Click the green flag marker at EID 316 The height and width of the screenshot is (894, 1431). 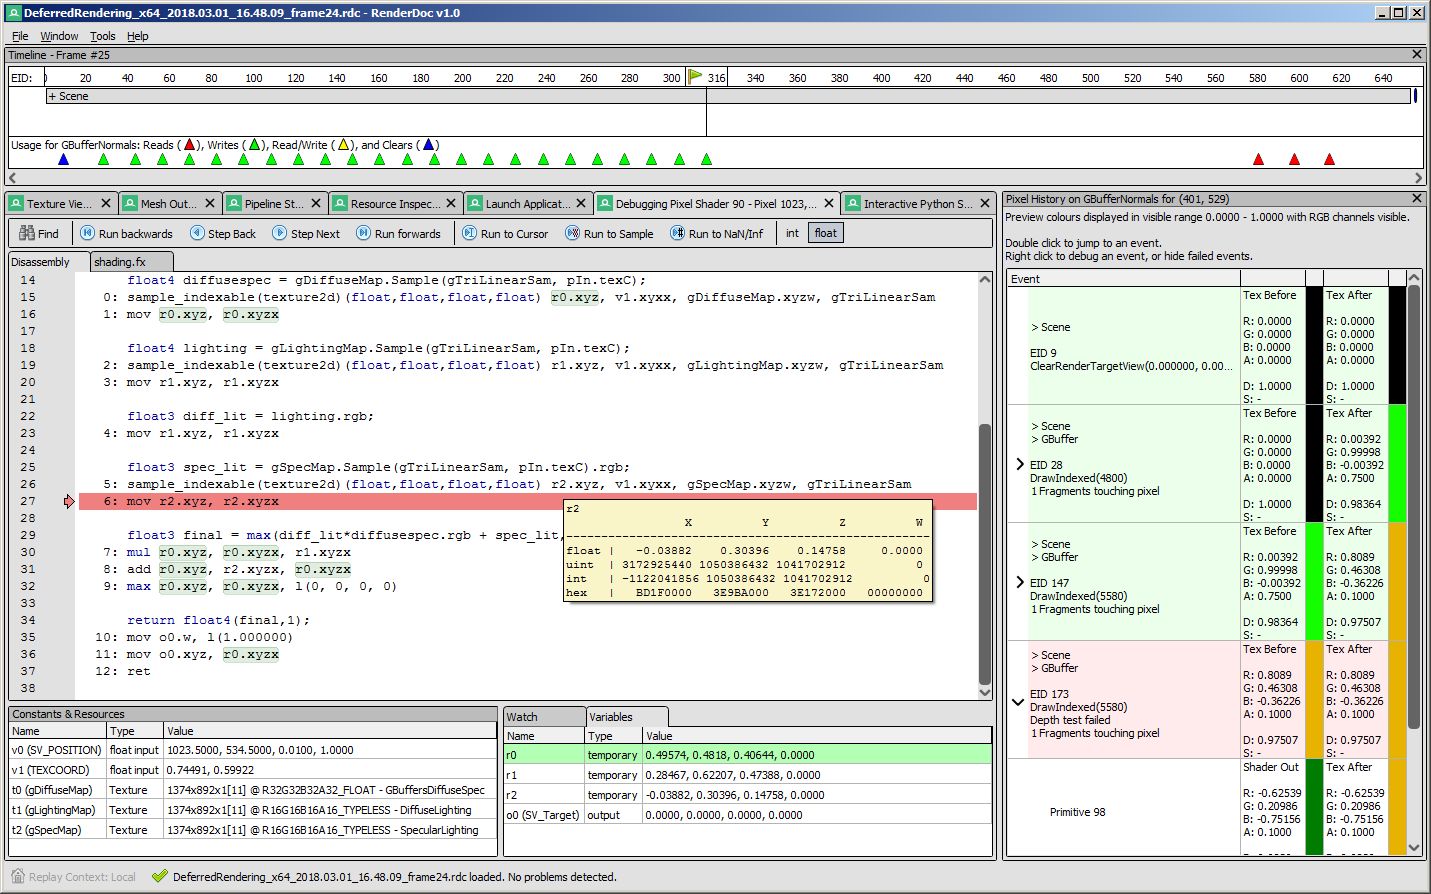696,75
